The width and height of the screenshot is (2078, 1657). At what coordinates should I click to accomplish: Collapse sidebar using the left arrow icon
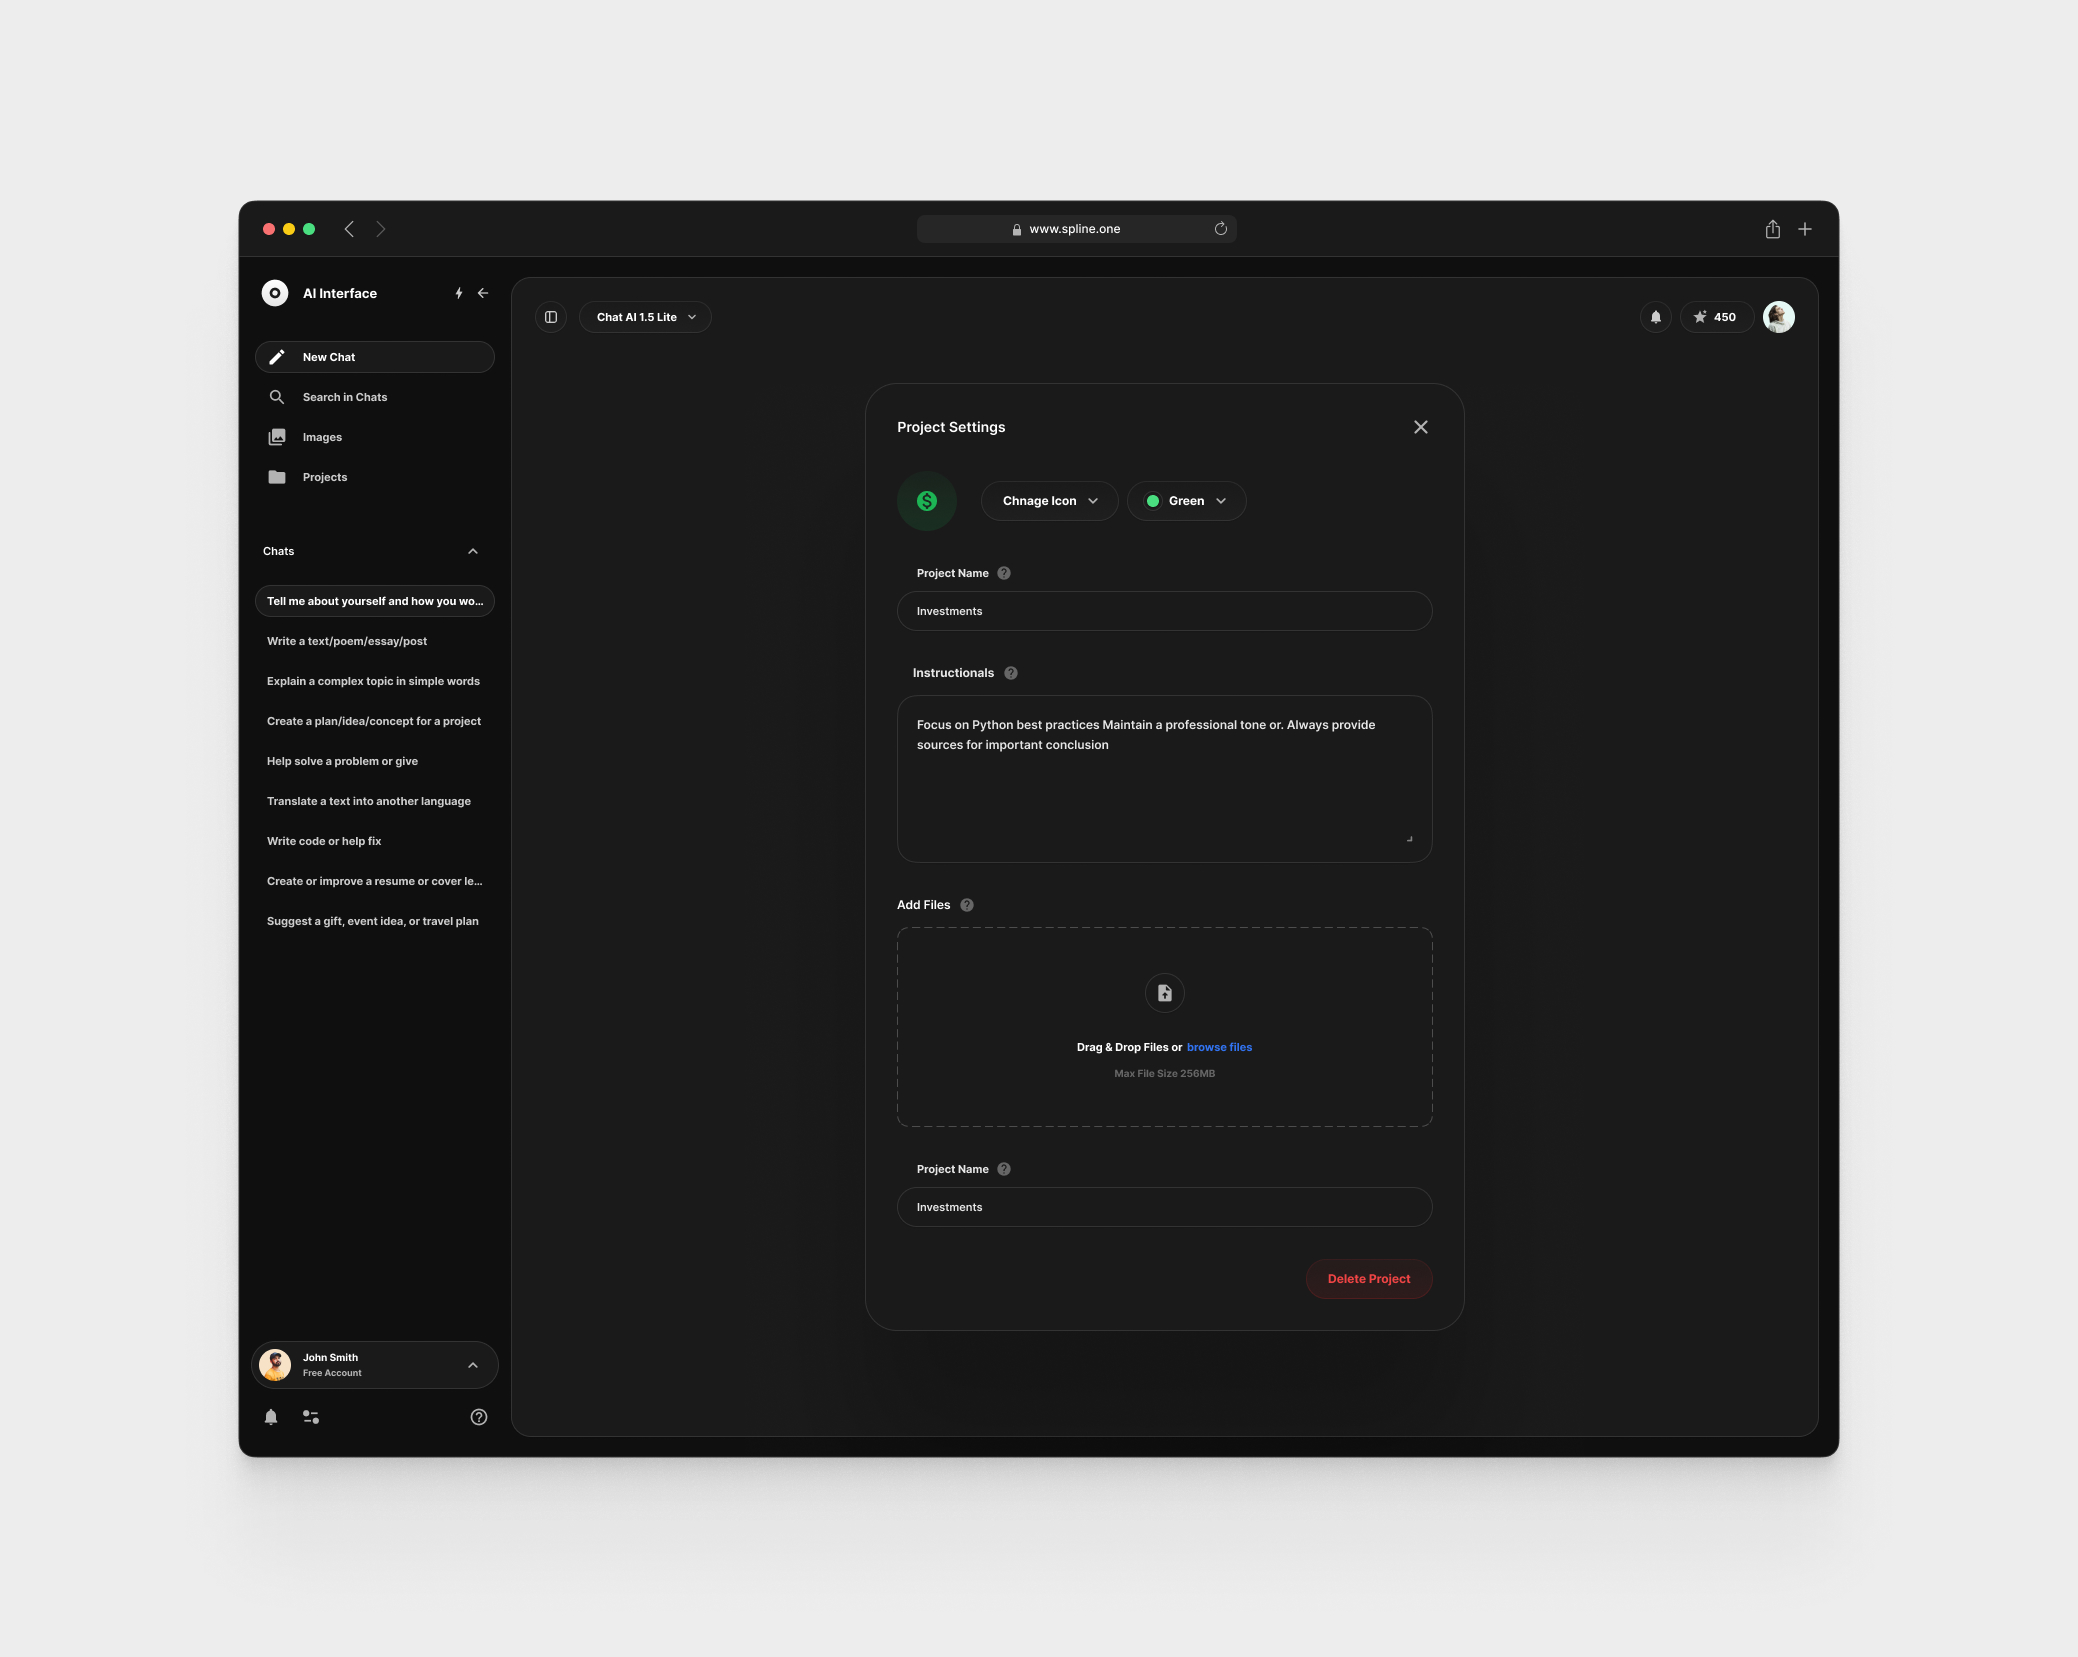(483, 293)
